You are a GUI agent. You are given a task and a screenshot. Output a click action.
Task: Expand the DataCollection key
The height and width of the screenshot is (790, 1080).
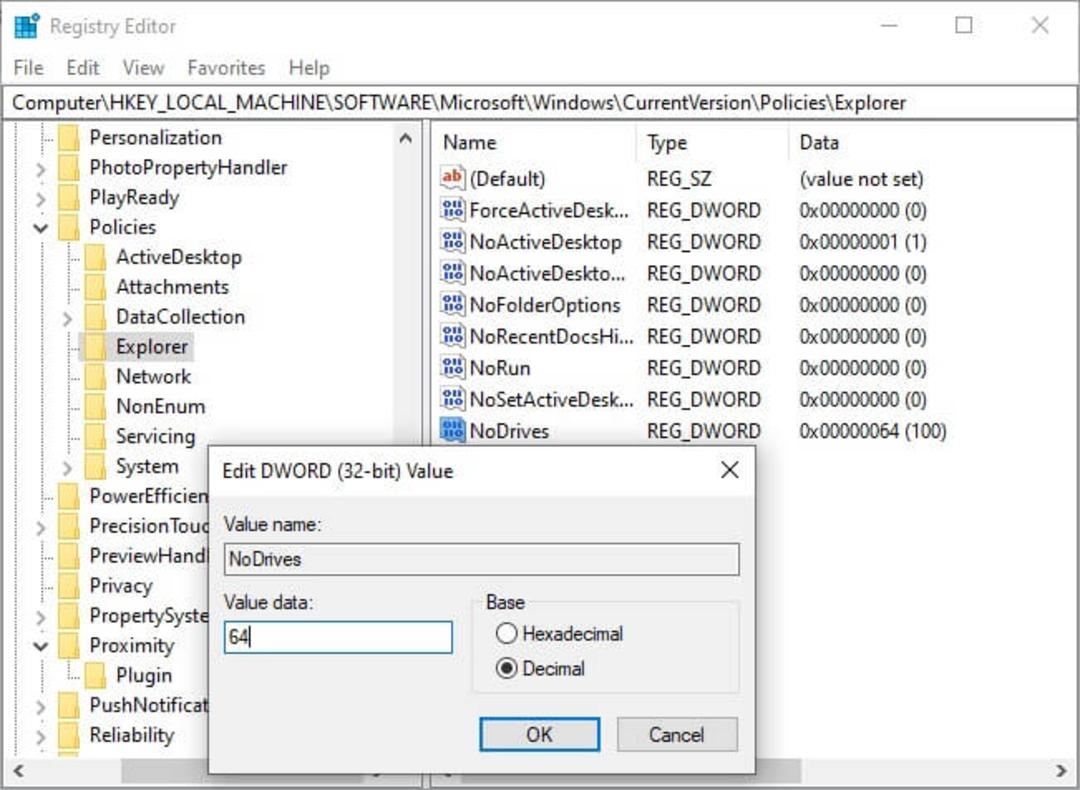[67, 318]
